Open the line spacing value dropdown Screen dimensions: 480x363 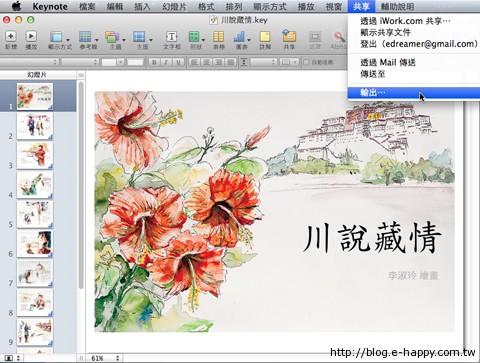(x=264, y=62)
